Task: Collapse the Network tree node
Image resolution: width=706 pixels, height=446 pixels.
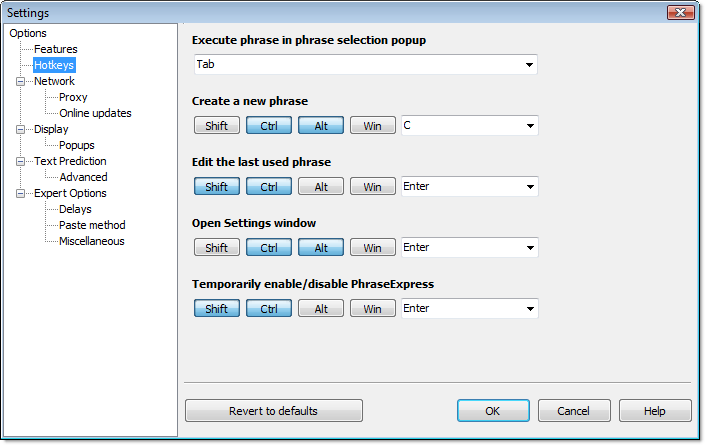Action: 20,81
